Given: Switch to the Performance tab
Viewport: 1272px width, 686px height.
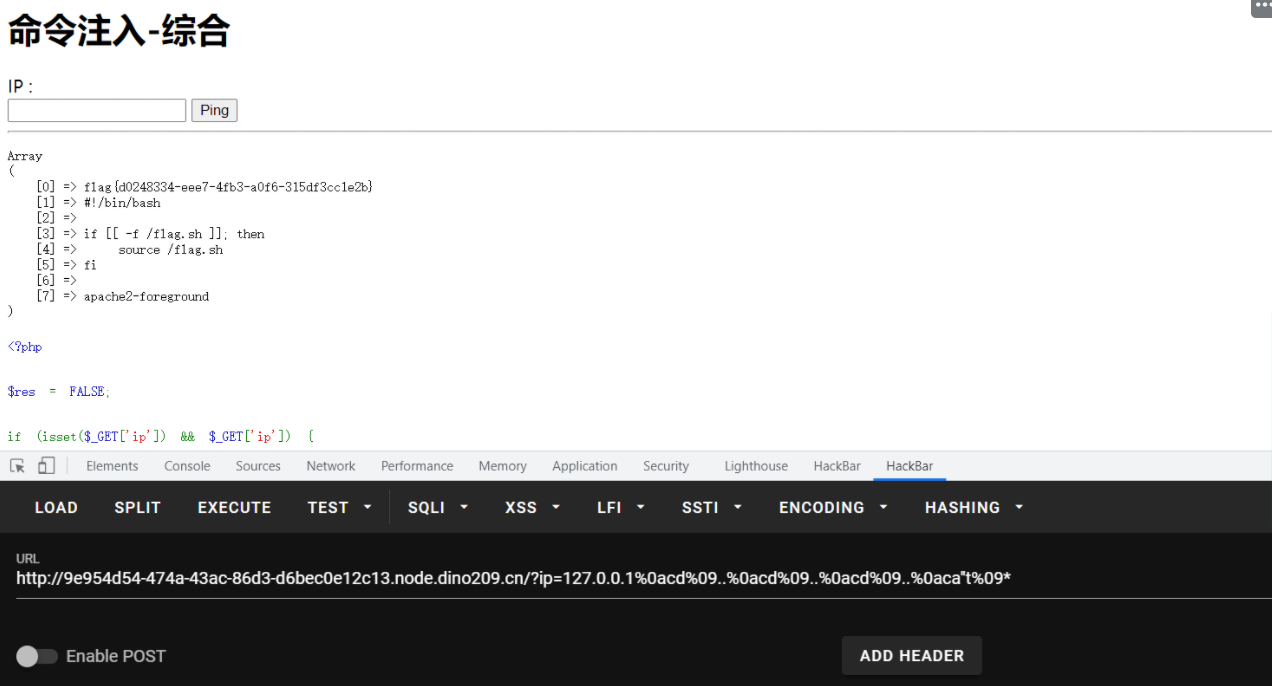Looking at the screenshot, I should click(417, 466).
